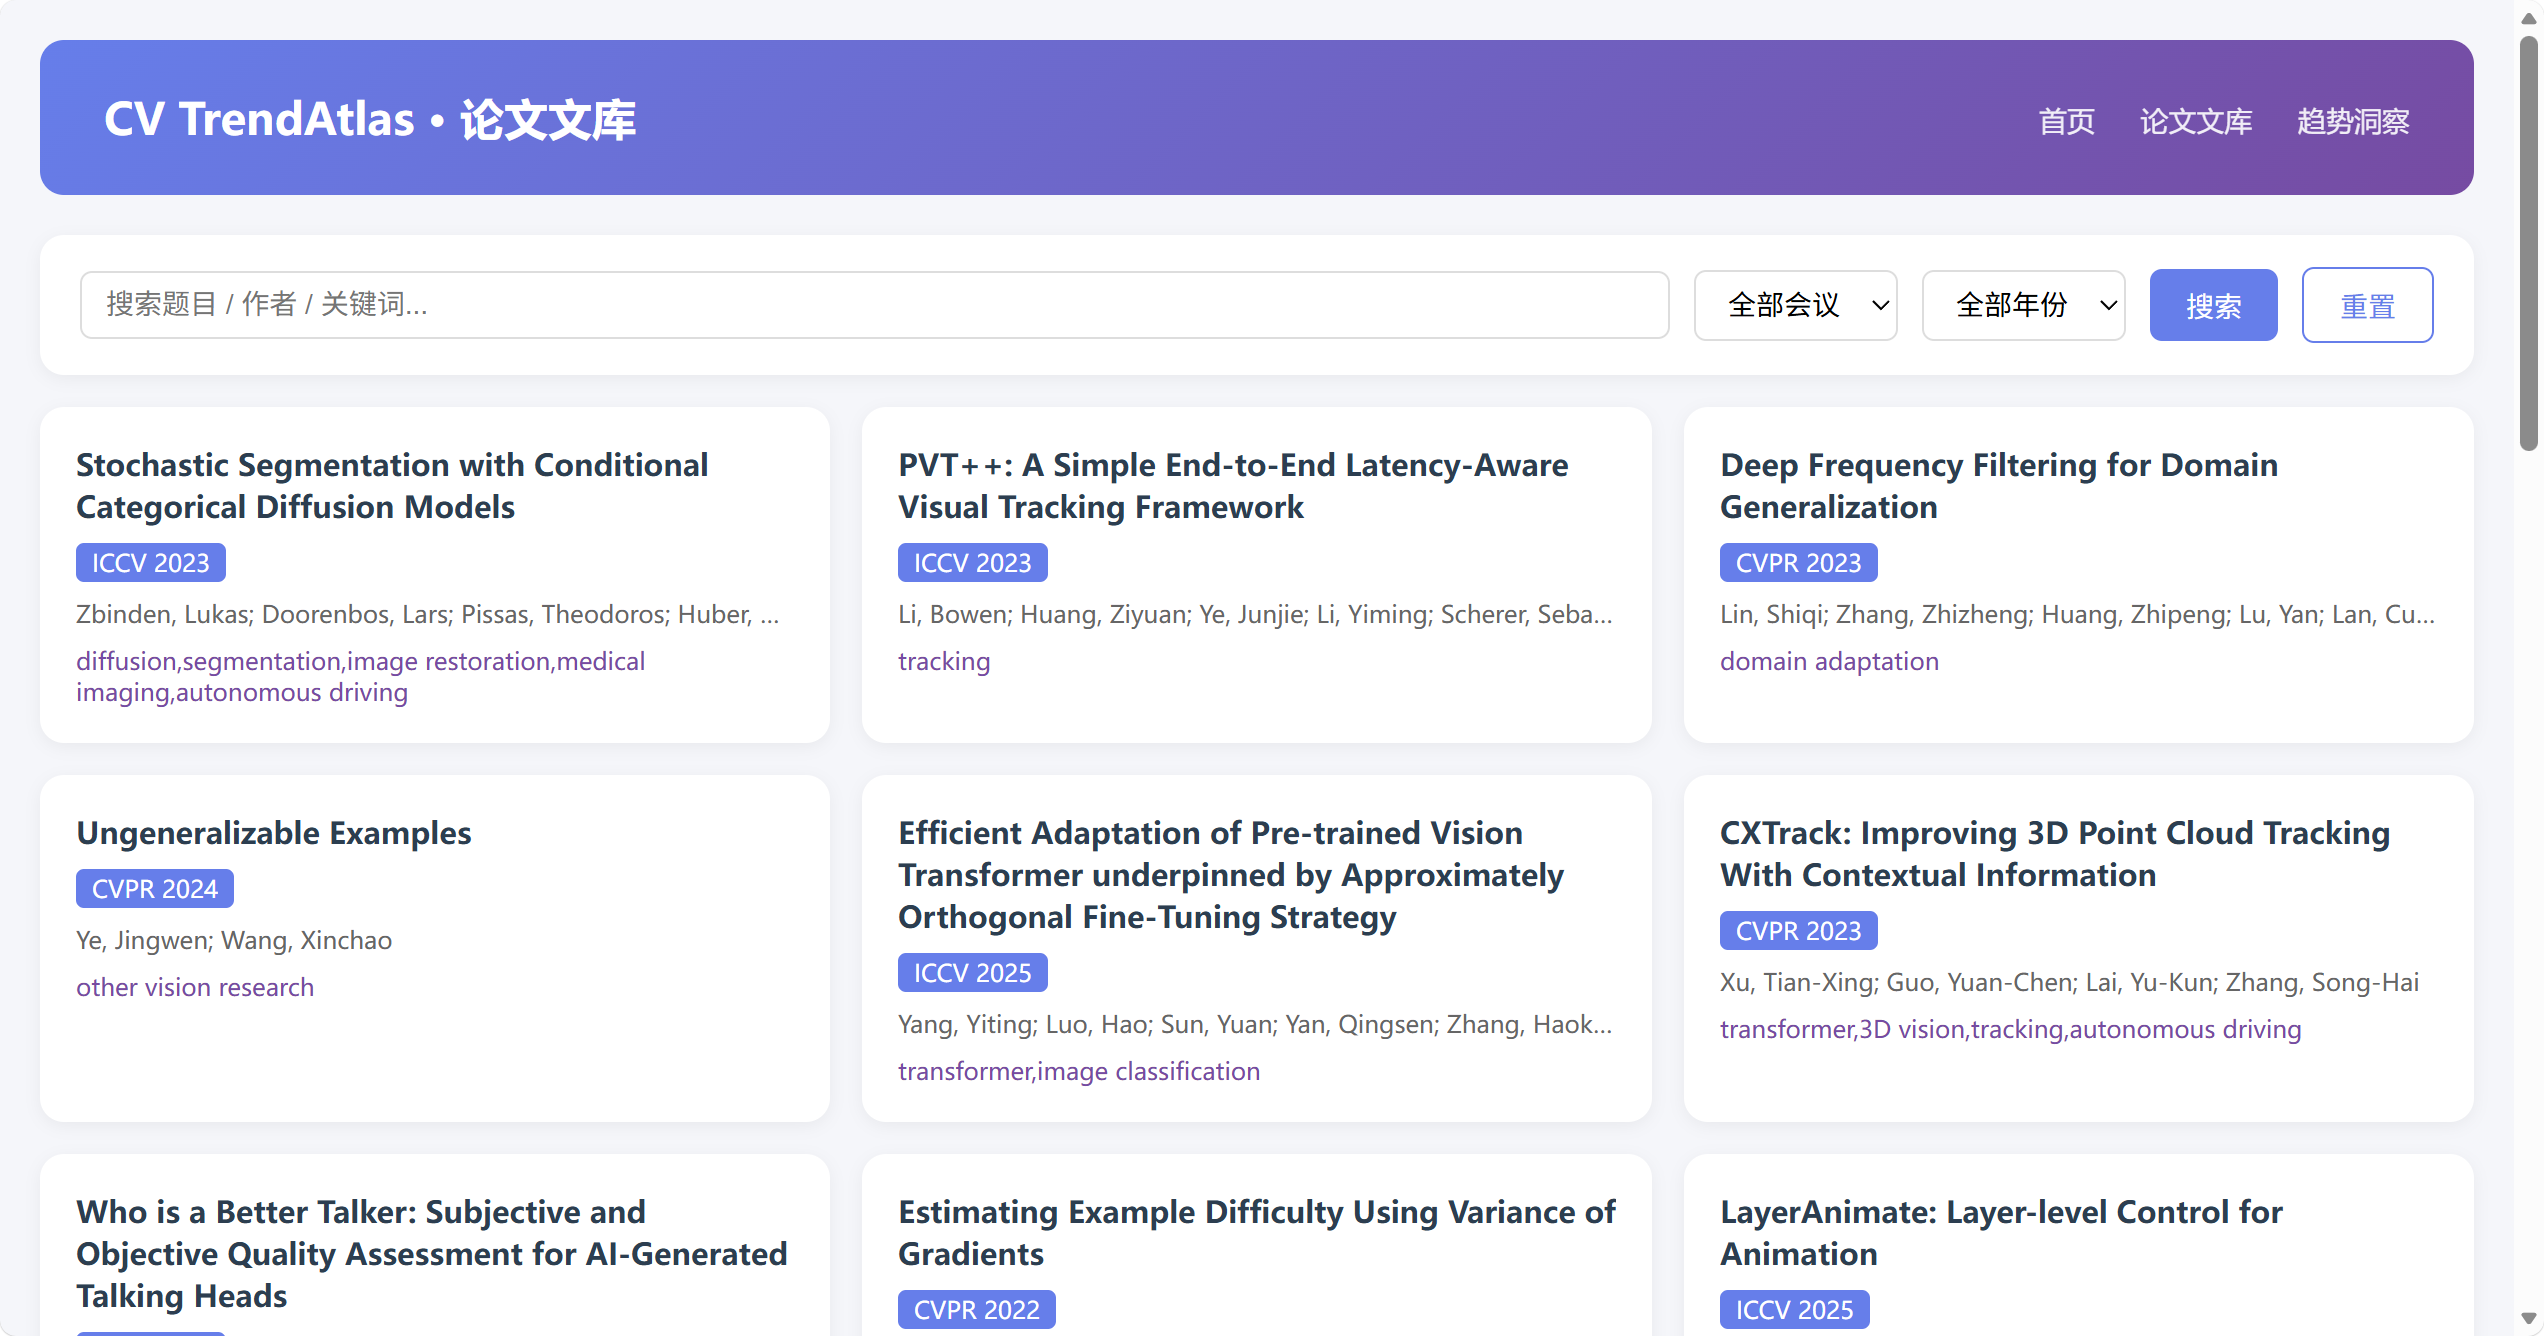Image resolution: width=2544 pixels, height=1336 pixels.
Task: Open the CXTrack 3D Point Cloud Tracking paper
Action: (x=2054, y=854)
